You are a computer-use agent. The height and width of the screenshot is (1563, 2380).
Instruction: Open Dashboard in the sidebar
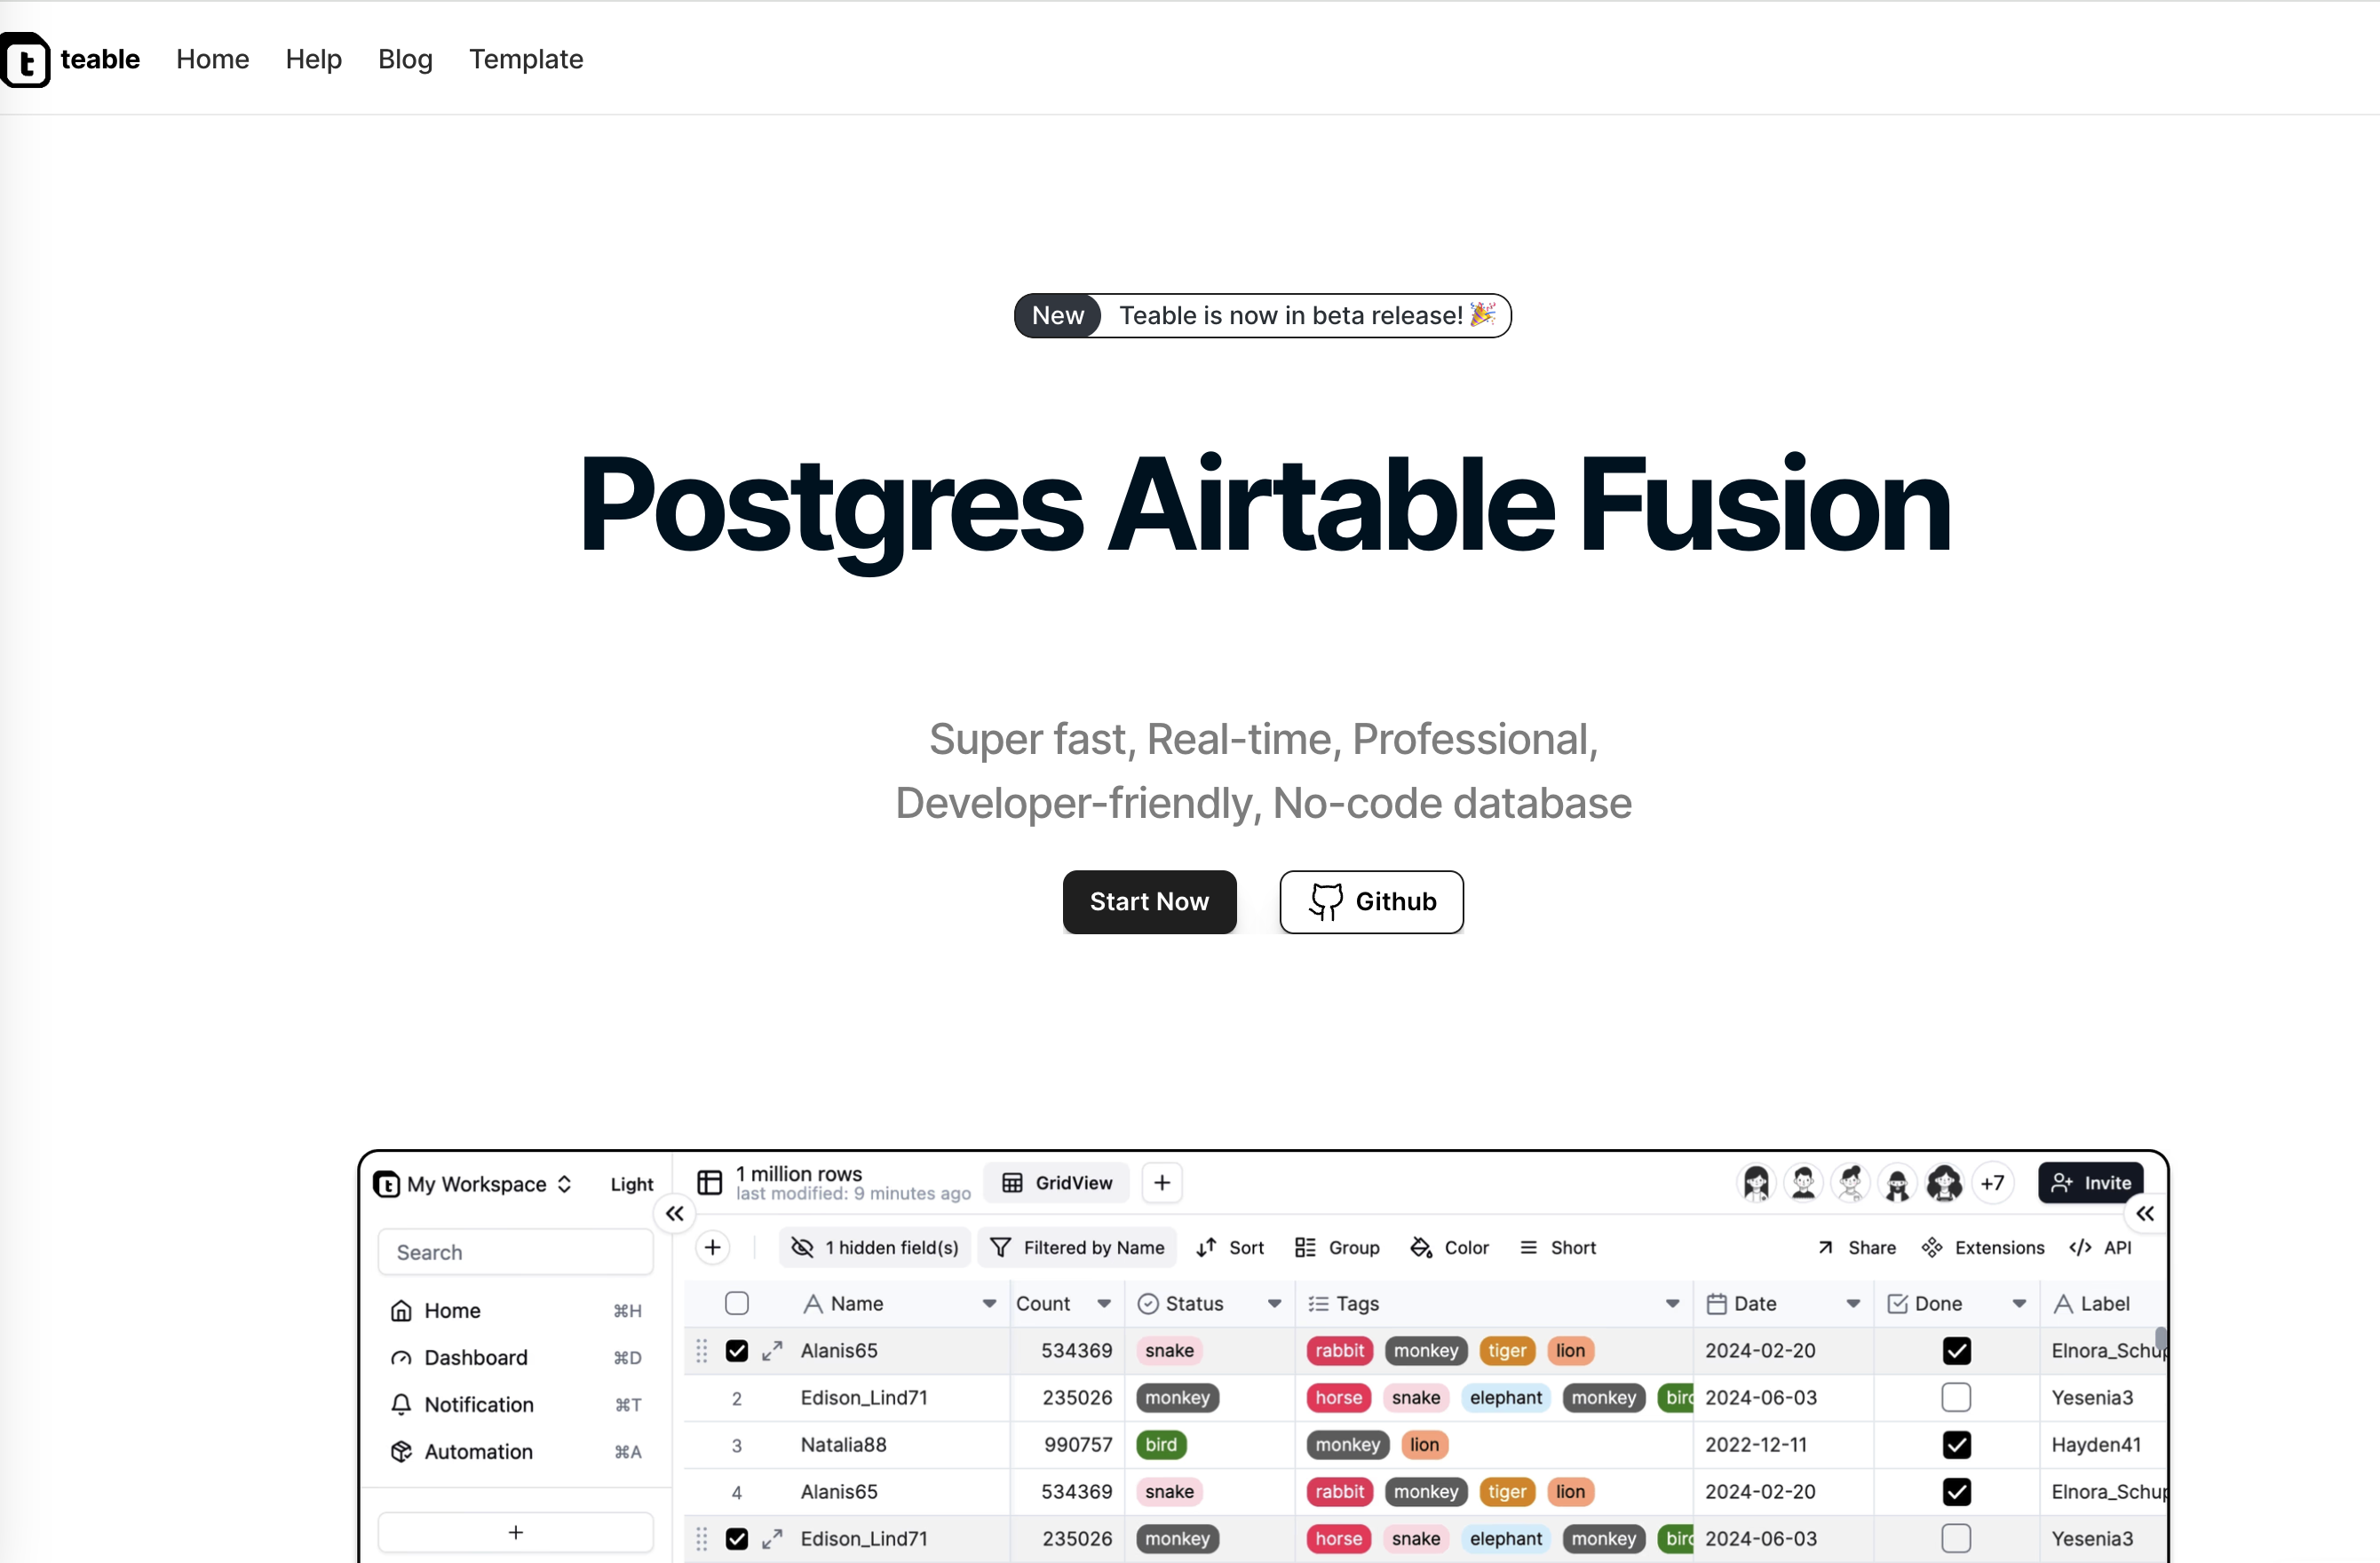pyautogui.click(x=515, y=1358)
